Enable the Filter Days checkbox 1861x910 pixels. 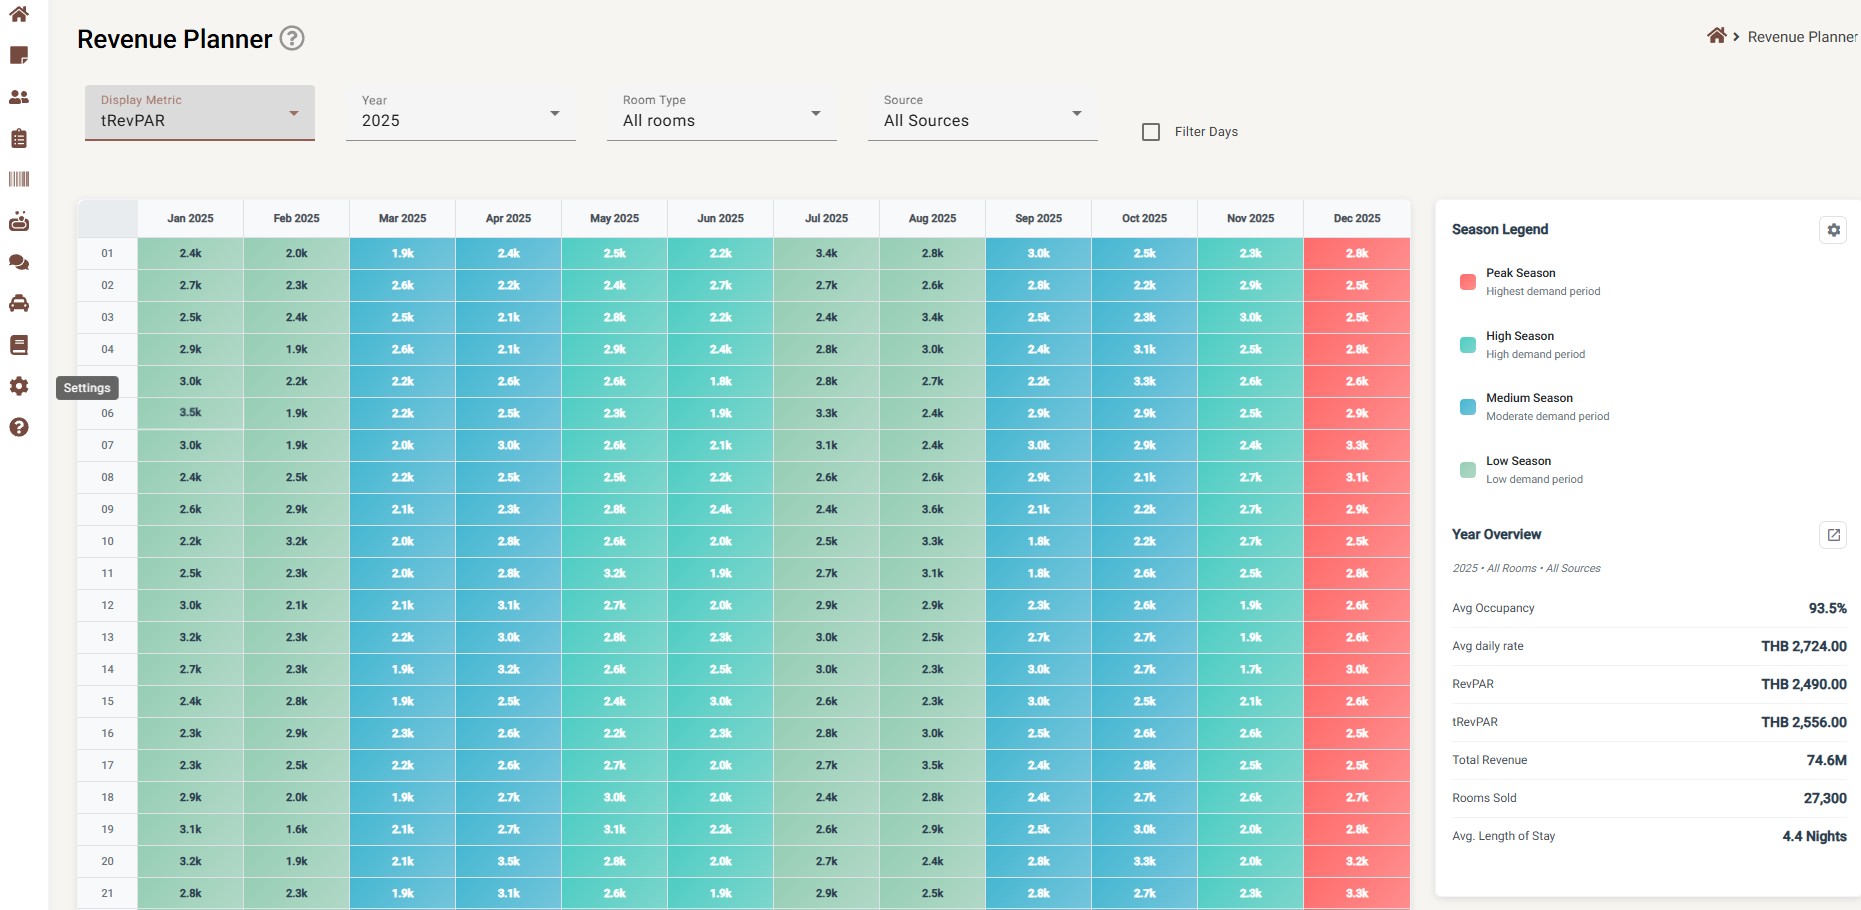(x=1151, y=132)
